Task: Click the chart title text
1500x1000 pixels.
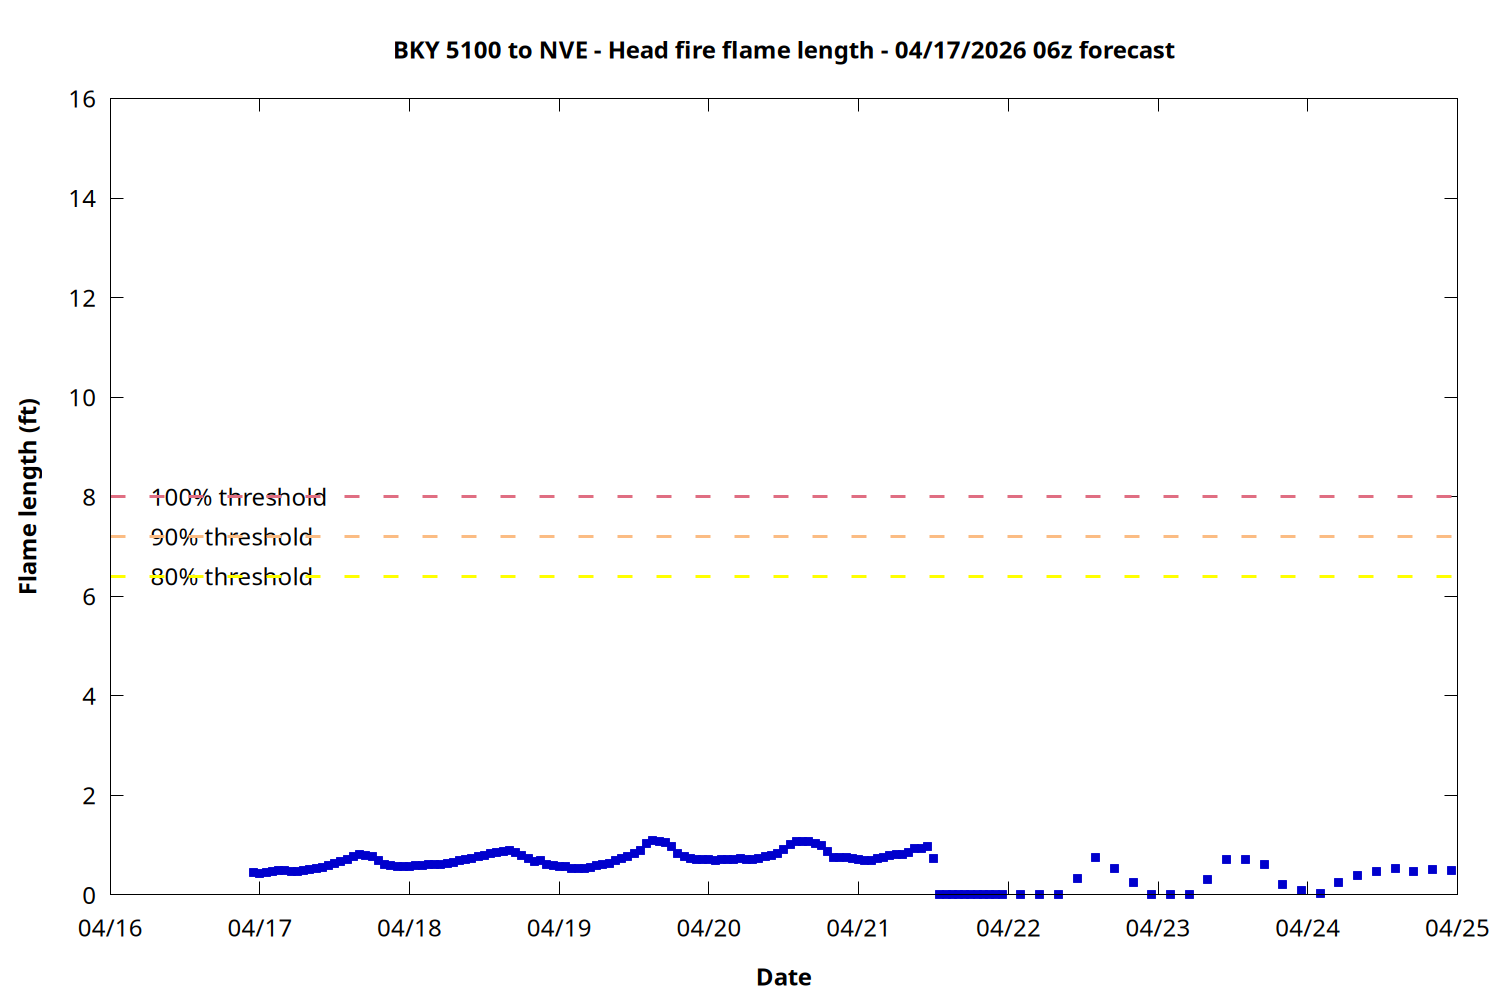Action: coord(783,51)
